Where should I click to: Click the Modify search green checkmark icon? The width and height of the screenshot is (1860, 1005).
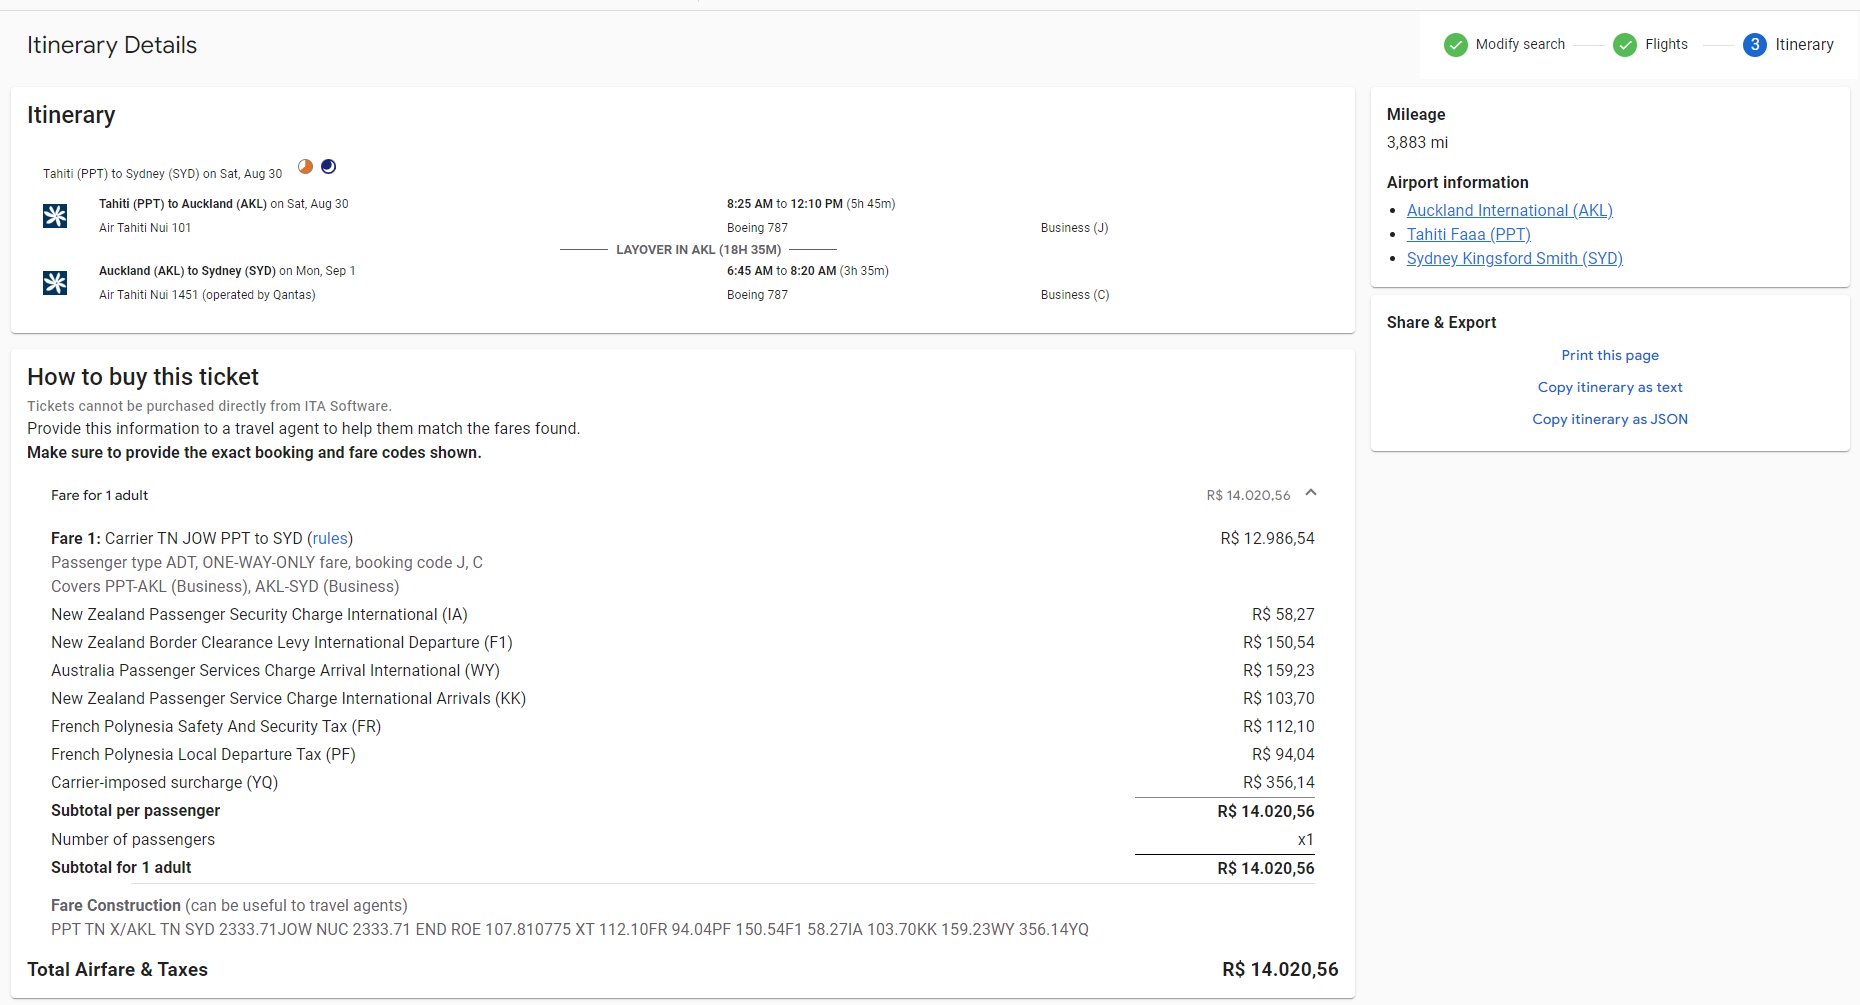1456,45
